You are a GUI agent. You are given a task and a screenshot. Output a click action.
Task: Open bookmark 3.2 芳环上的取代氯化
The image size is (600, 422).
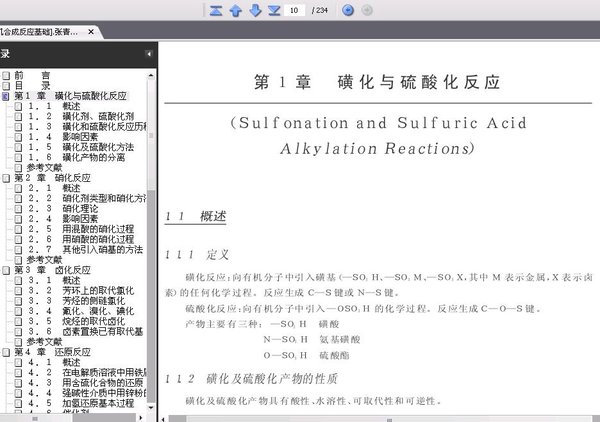click(81, 291)
